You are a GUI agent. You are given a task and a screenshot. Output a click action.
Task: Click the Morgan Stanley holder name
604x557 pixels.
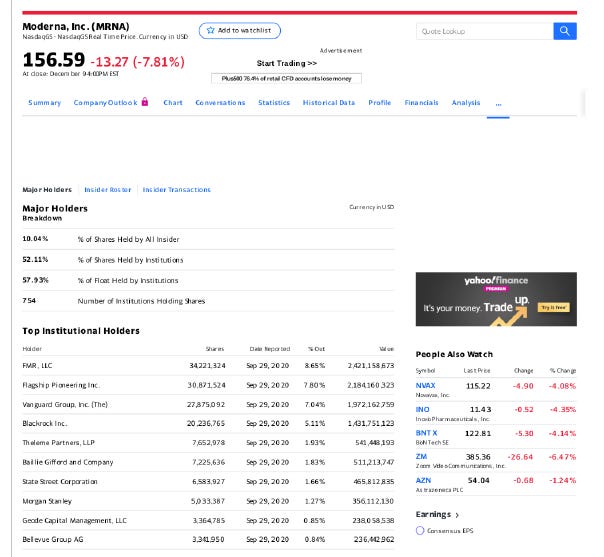[x=47, y=501]
